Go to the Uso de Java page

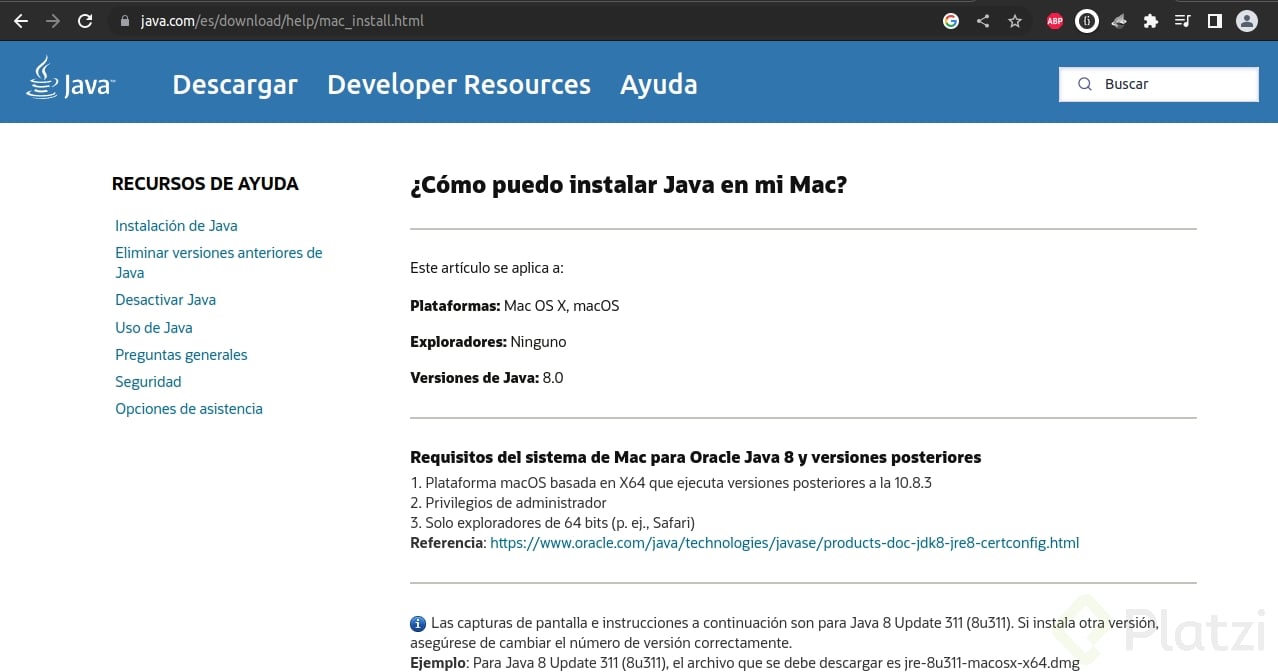click(154, 327)
